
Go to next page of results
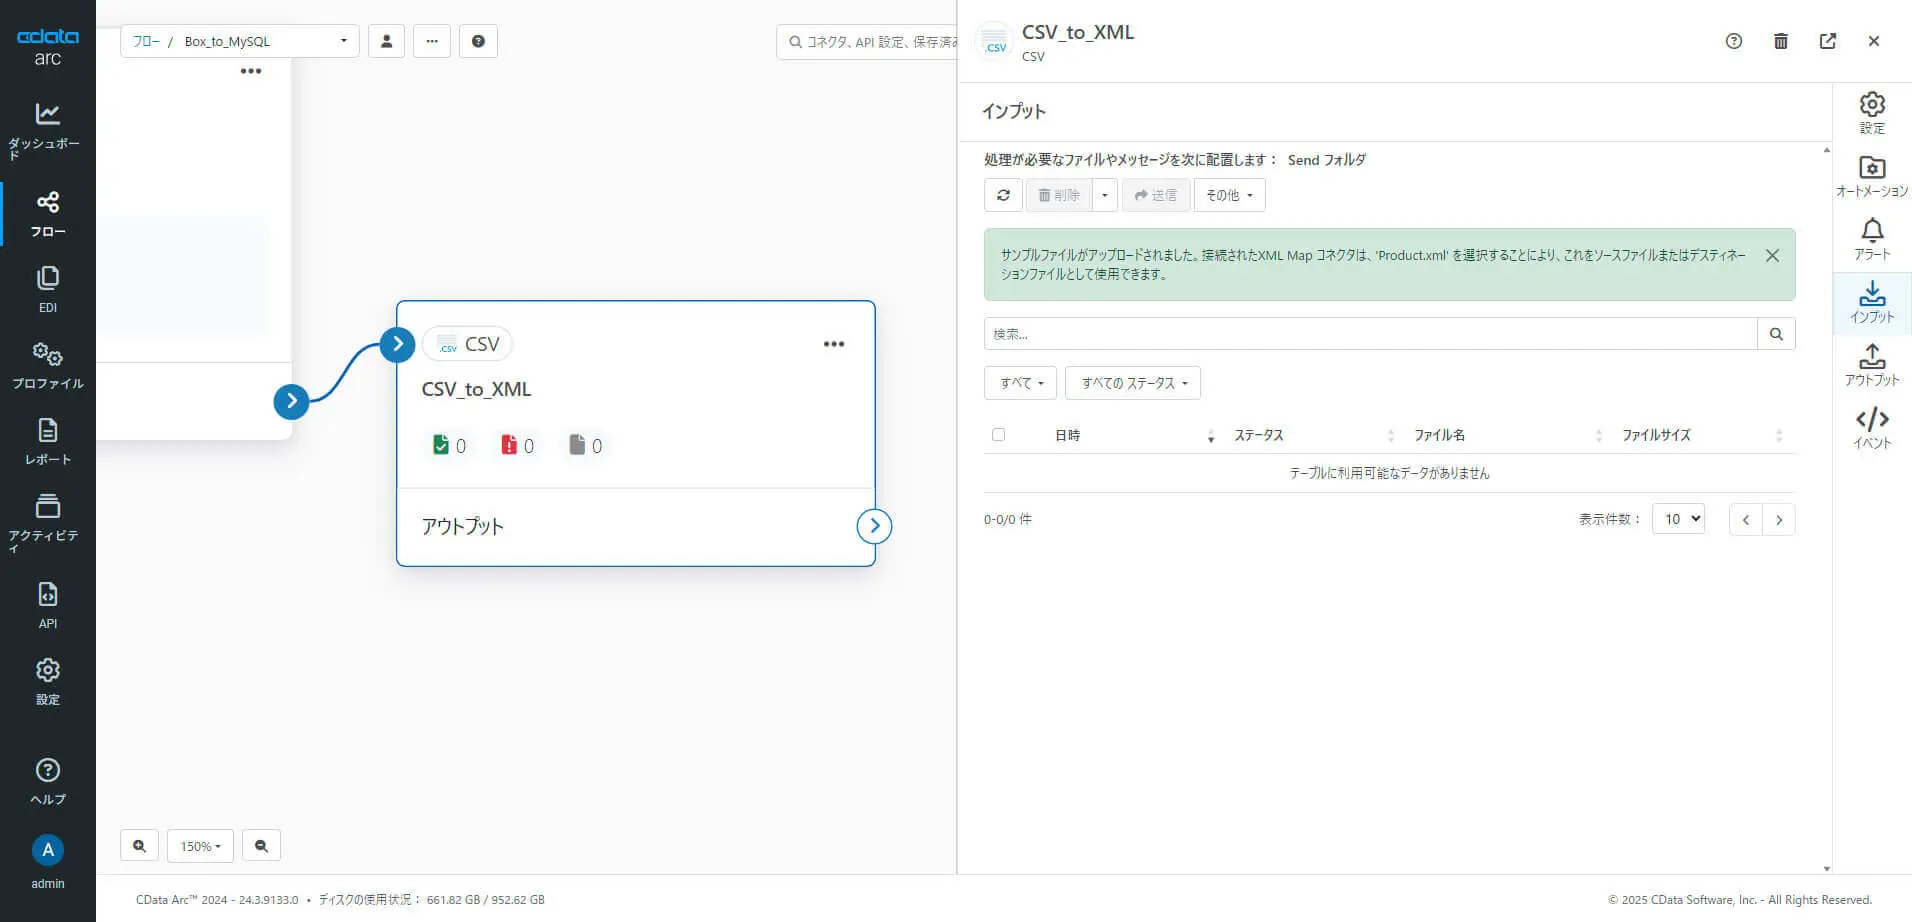1779,520
